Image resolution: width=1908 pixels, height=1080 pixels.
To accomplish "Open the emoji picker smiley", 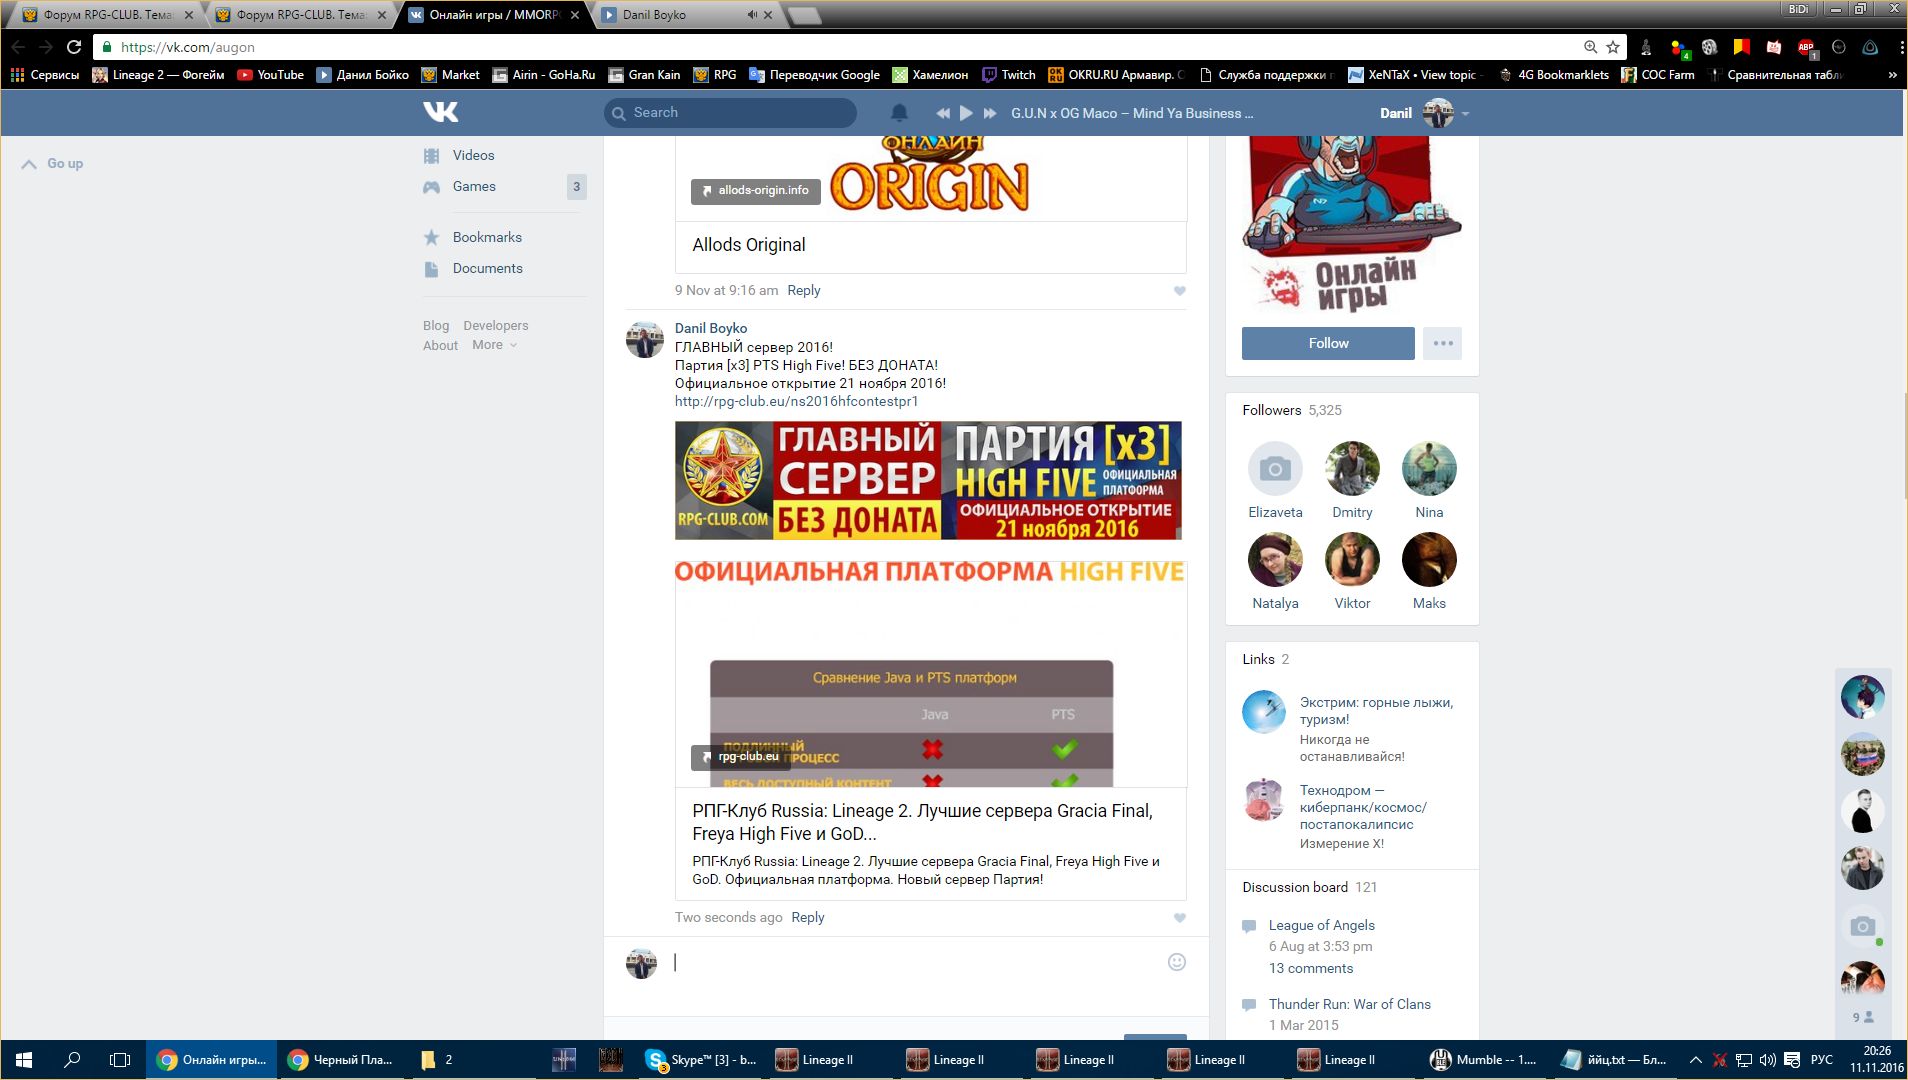I will (x=1177, y=962).
